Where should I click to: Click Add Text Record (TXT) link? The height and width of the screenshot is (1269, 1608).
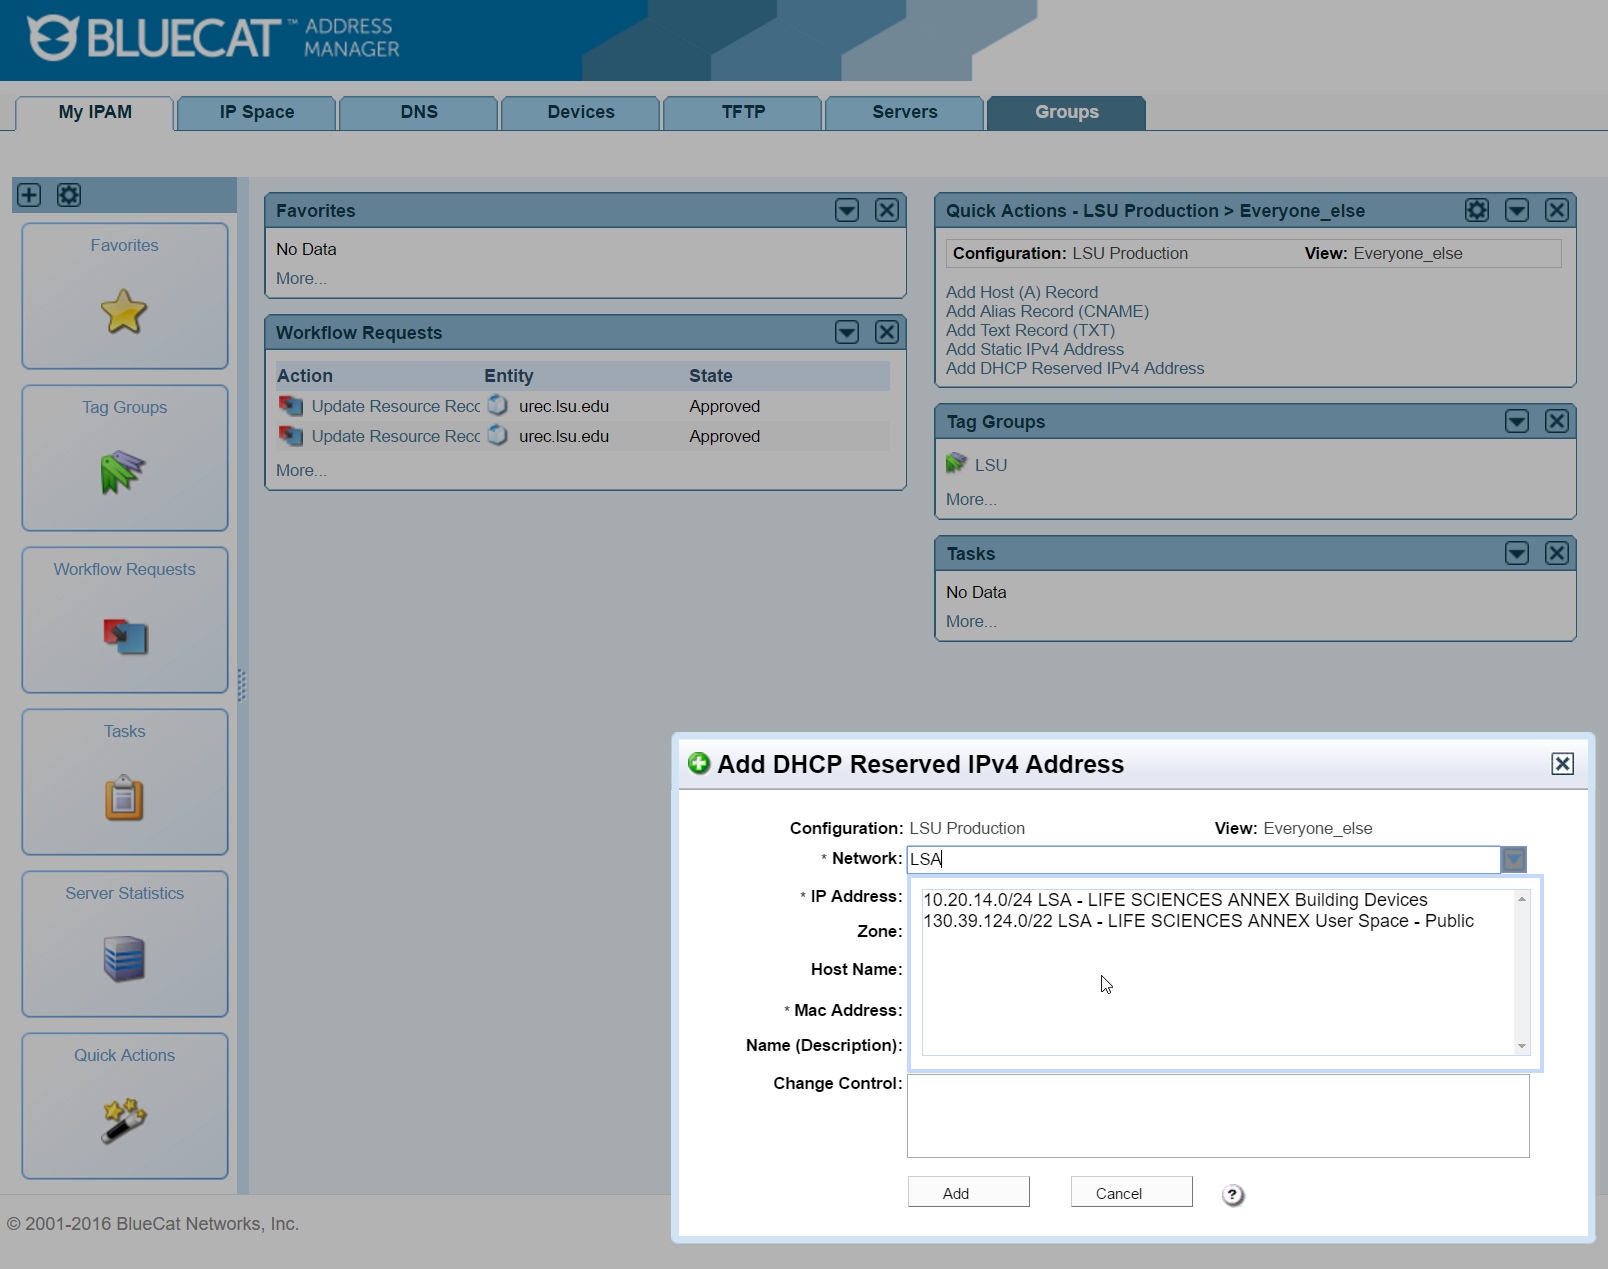pos(1030,330)
